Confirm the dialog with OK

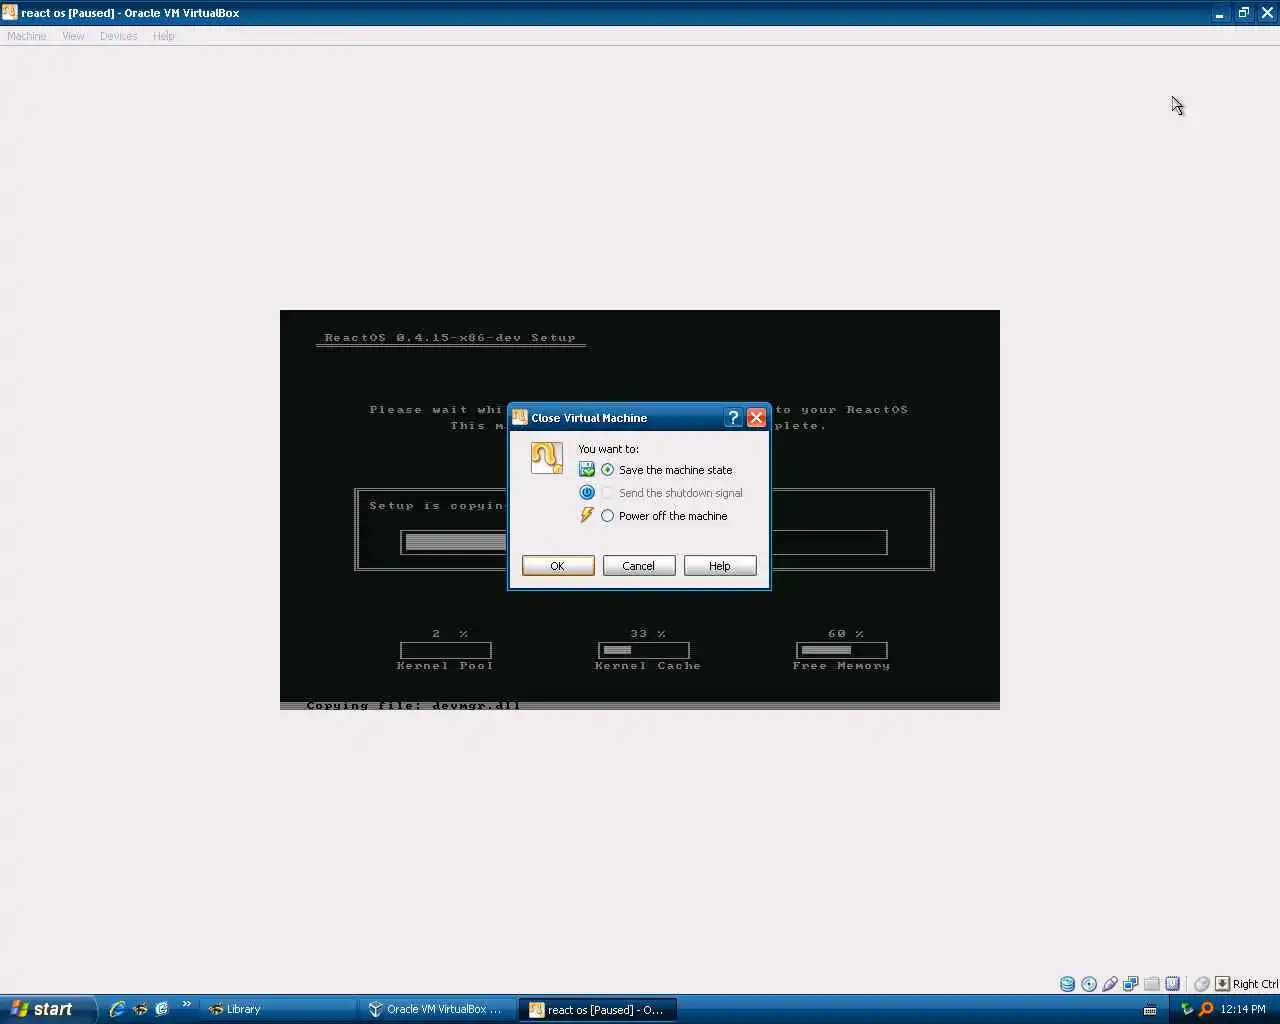coord(558,566)
